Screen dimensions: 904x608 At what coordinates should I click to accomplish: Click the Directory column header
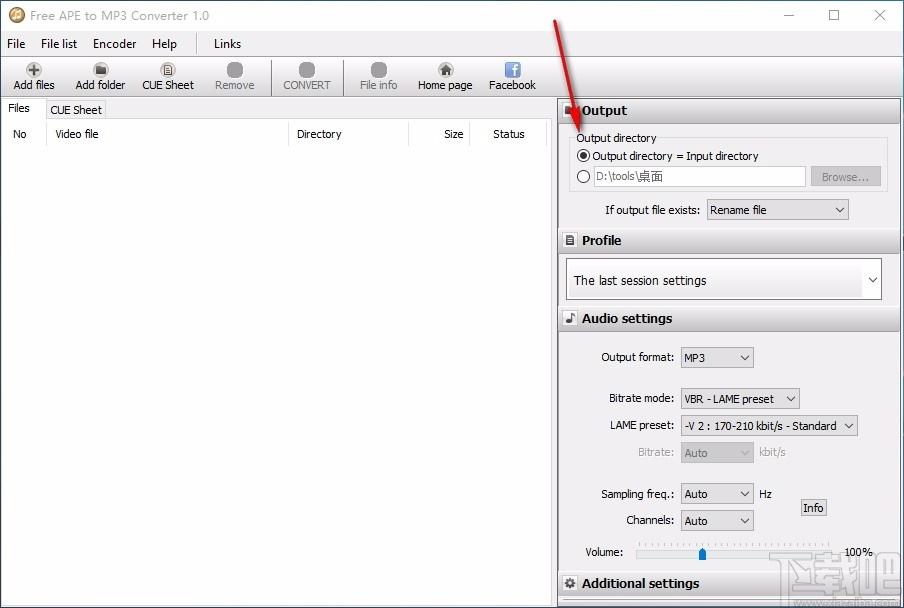(x=348, y=134)
